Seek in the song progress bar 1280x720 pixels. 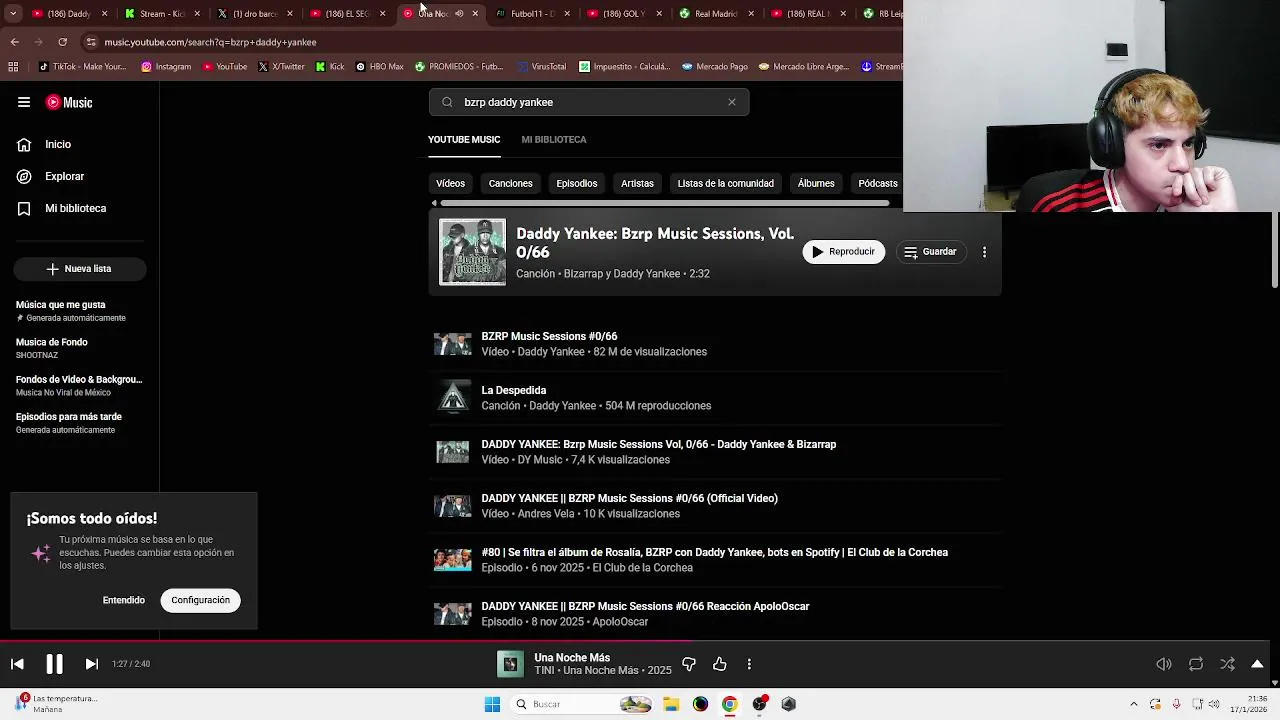pyautogui.click(x=635, y=642)
